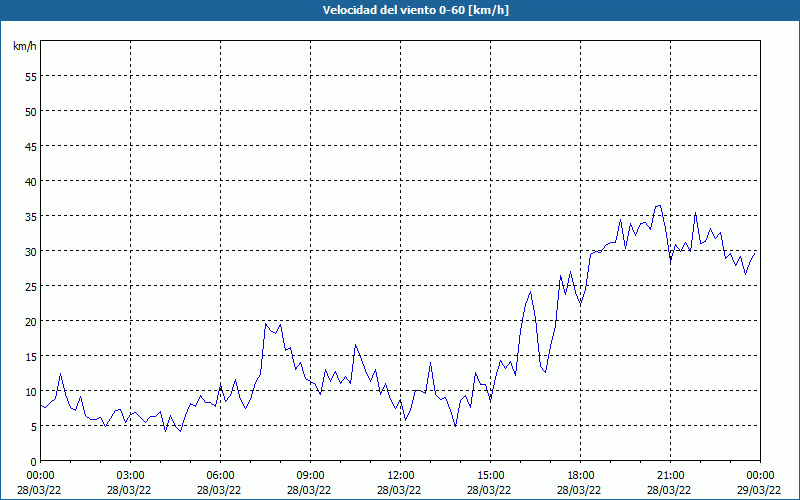Select the 25 y-axis tick label
The width and height of the screenshot is (800, 500).
click(31, 286)
